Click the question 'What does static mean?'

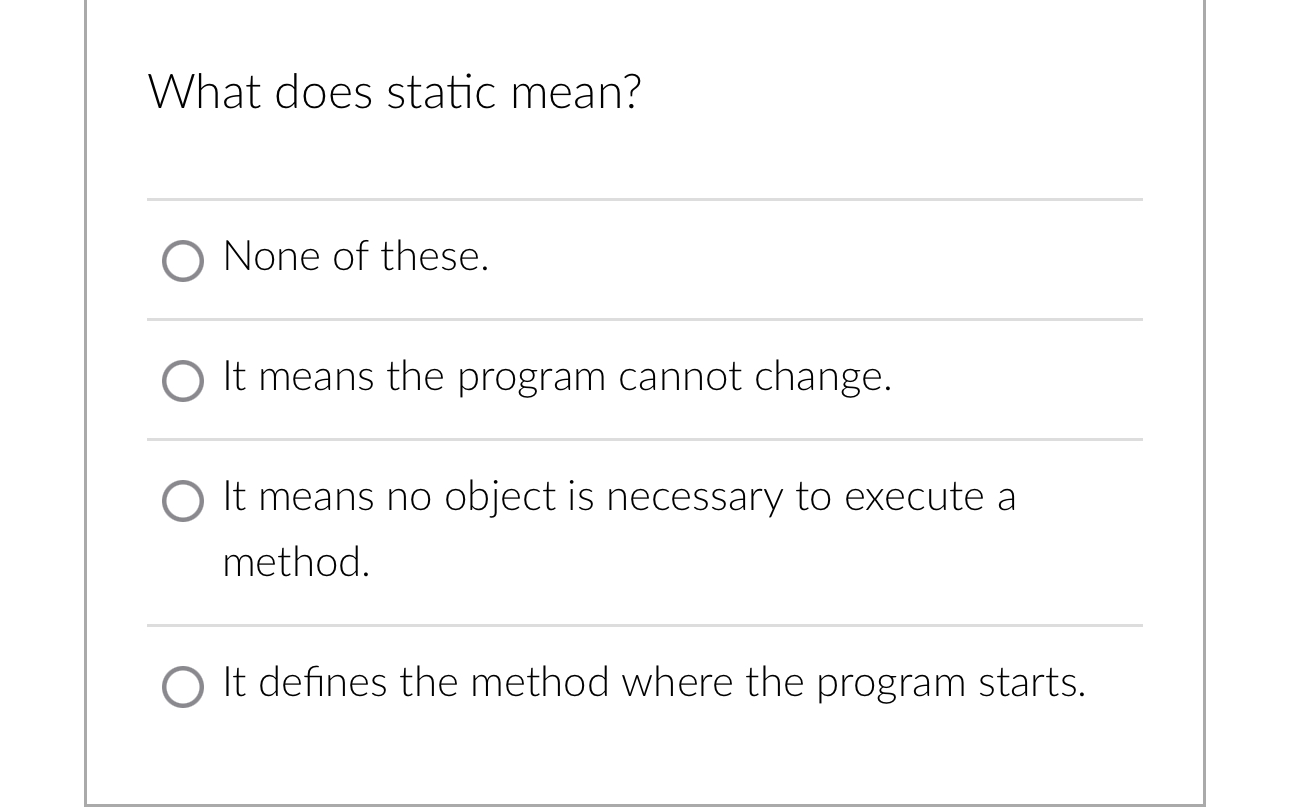coord(394,93)
